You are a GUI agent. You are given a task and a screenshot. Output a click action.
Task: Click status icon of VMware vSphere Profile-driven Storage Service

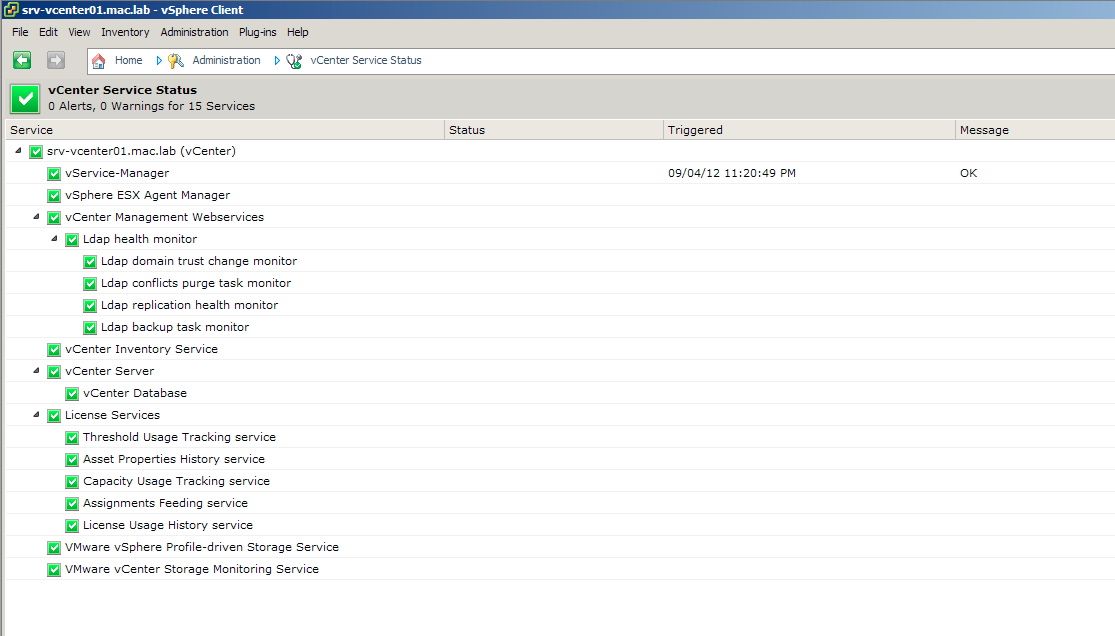pyautogui.click(x=54, y=548)
